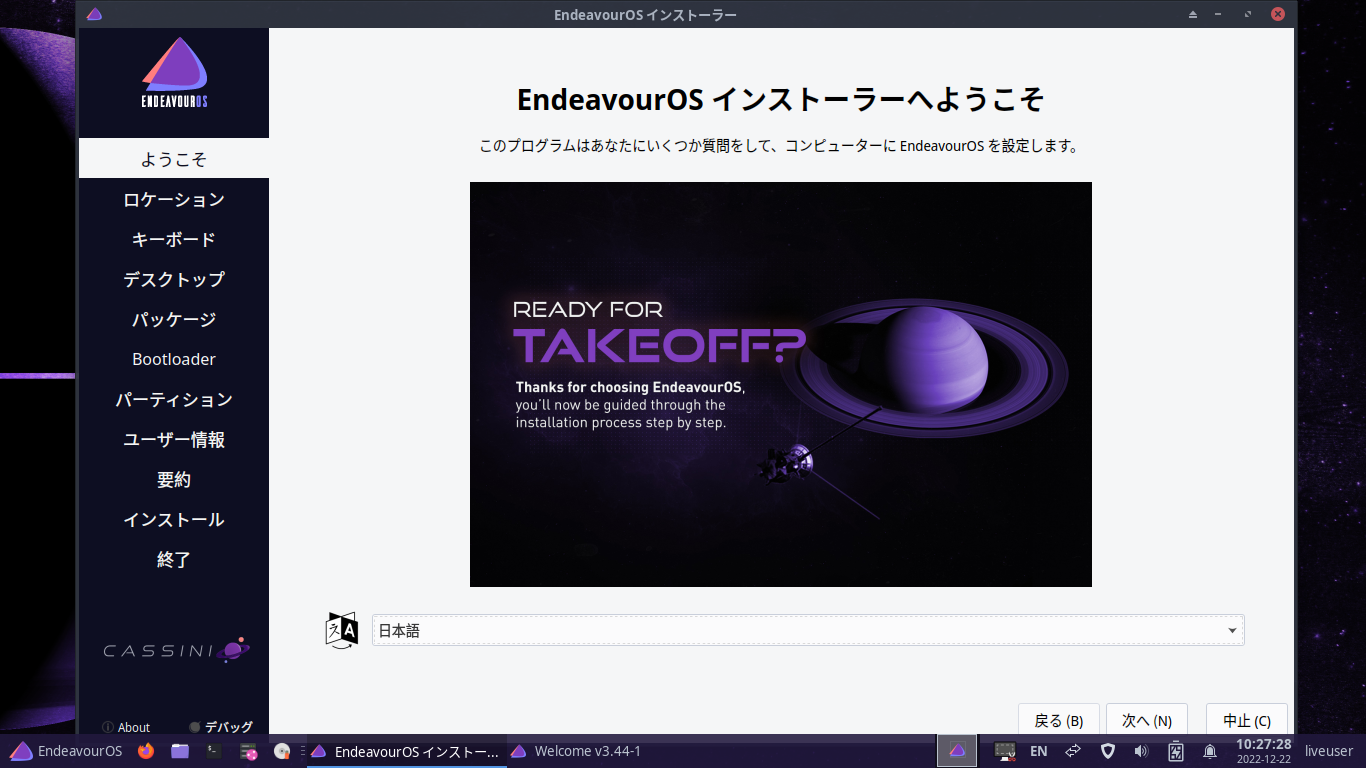This screenshot has width=1366, height=768.
Task: Click the Ready for Takeoff banner image
Action: tap(781, 384)
